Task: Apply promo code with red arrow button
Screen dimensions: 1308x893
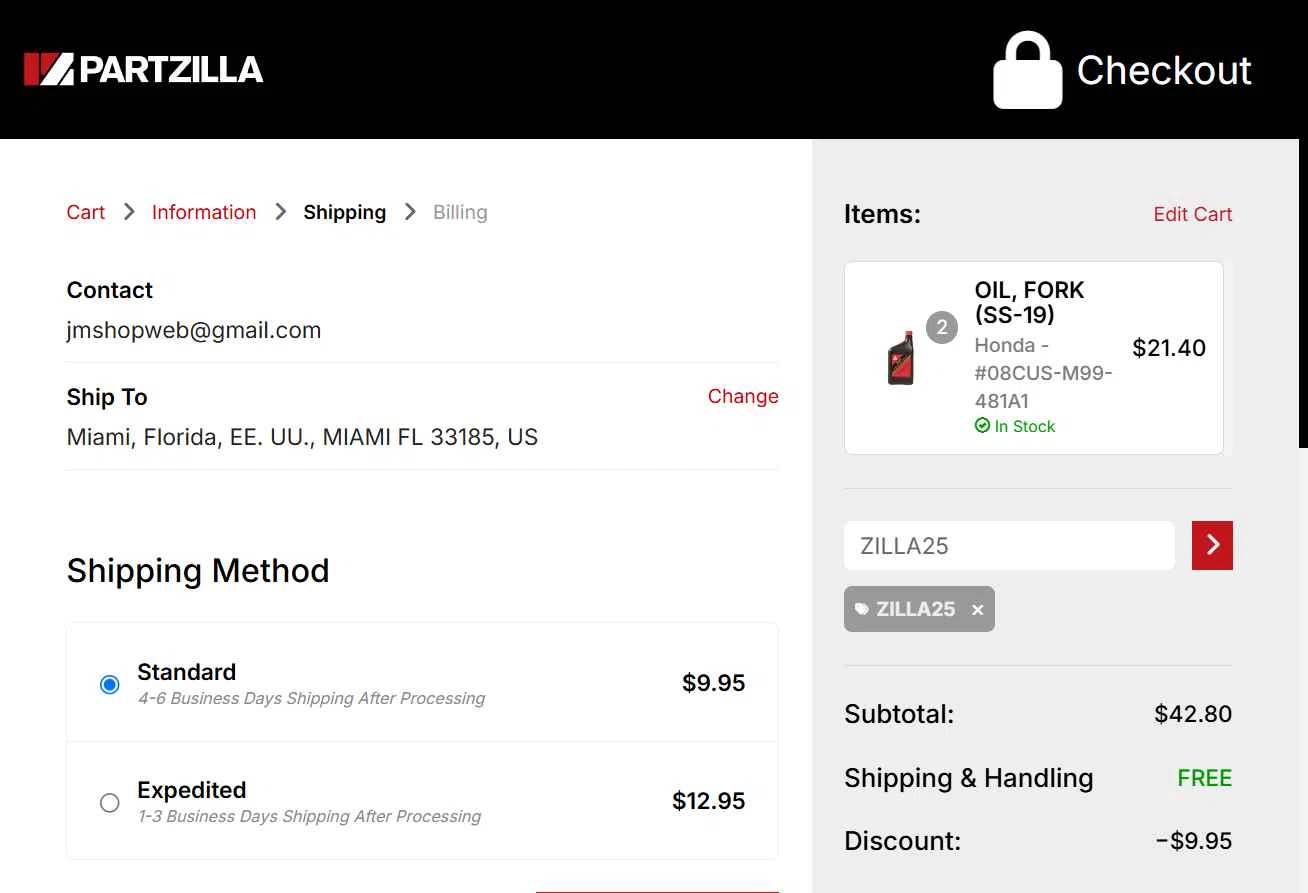Action: click(1212, 545)
